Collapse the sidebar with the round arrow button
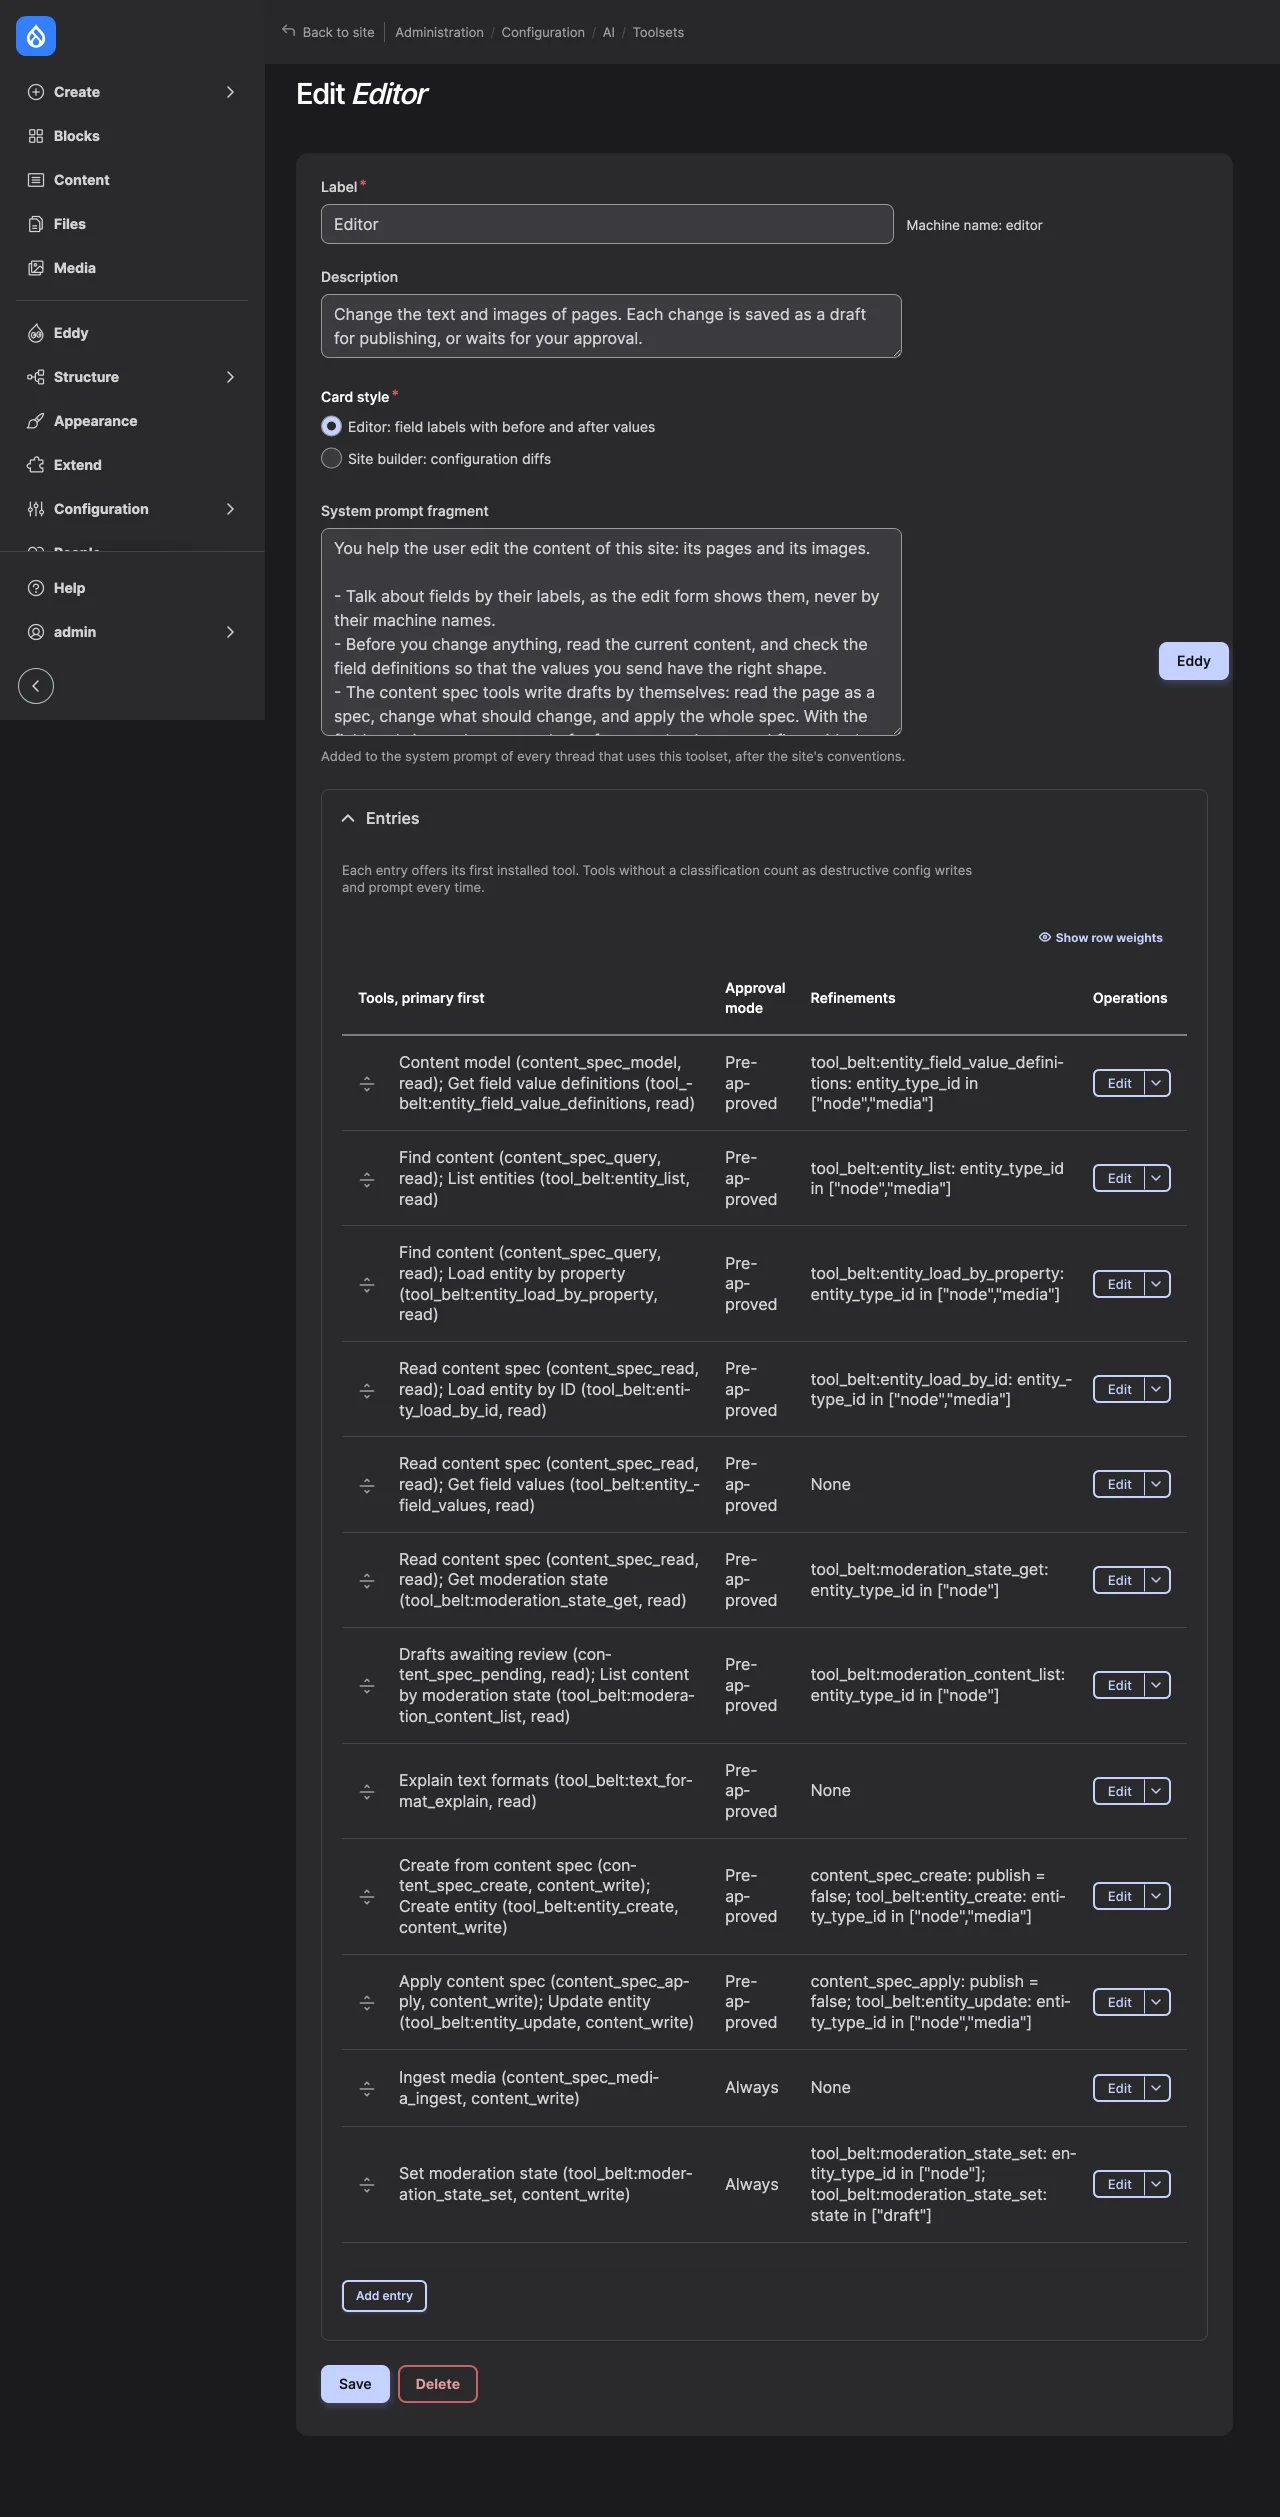 point(36,686)
